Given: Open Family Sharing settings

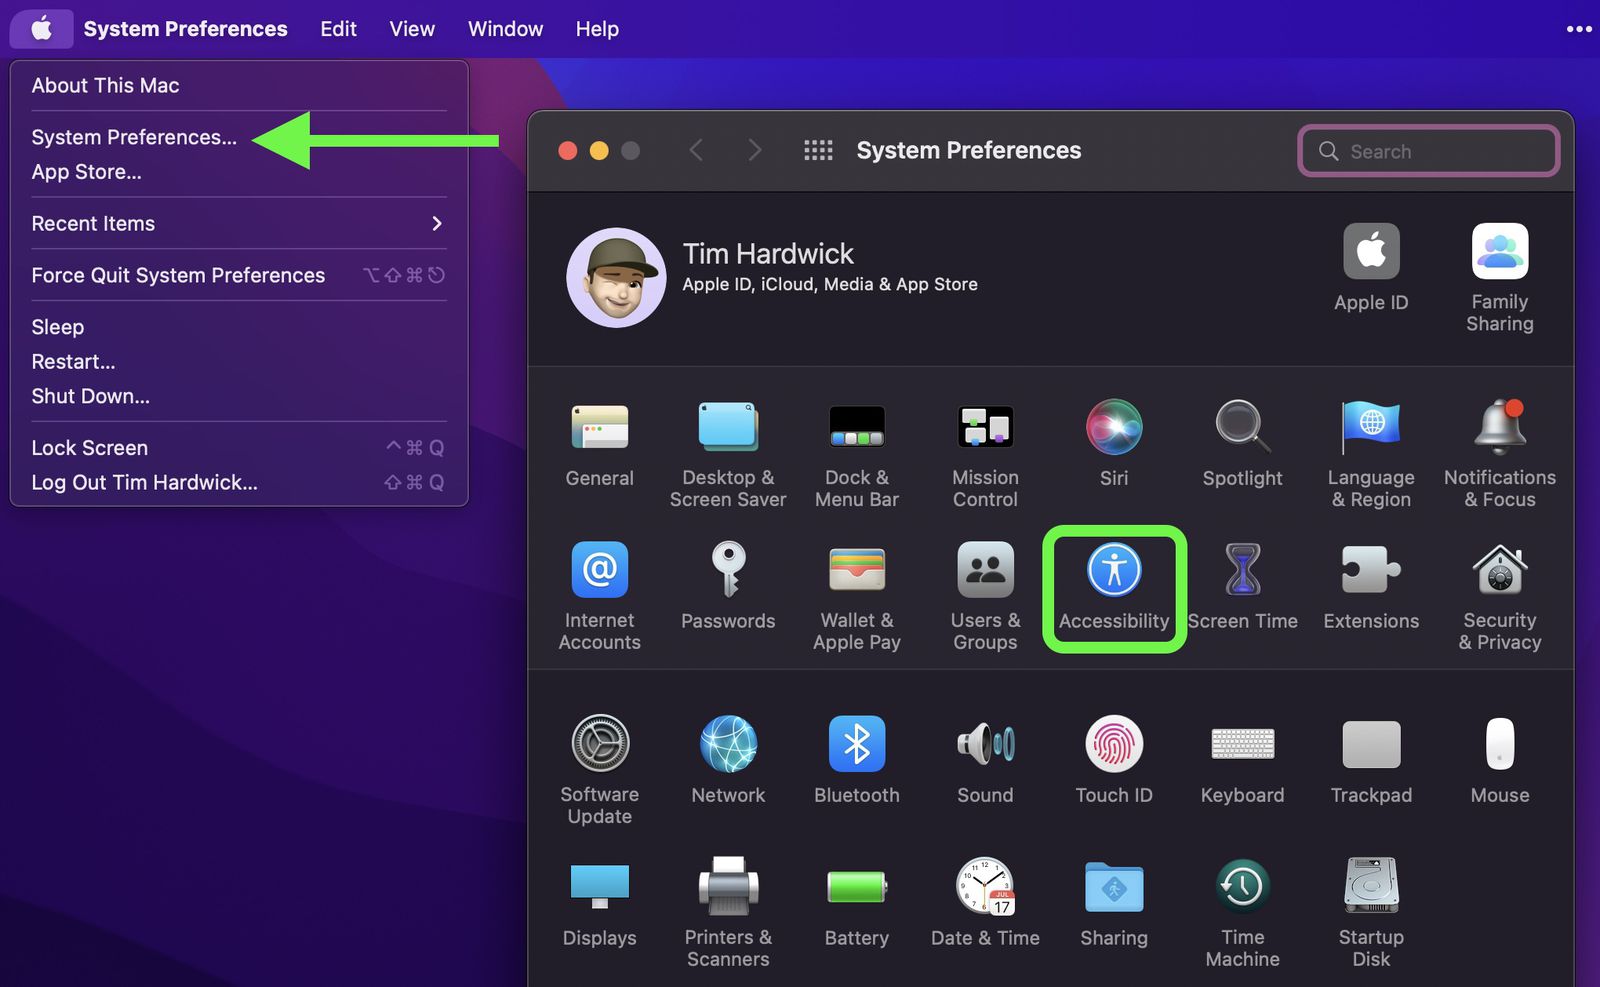Looking at the screenshot, I should point(1499,277).
